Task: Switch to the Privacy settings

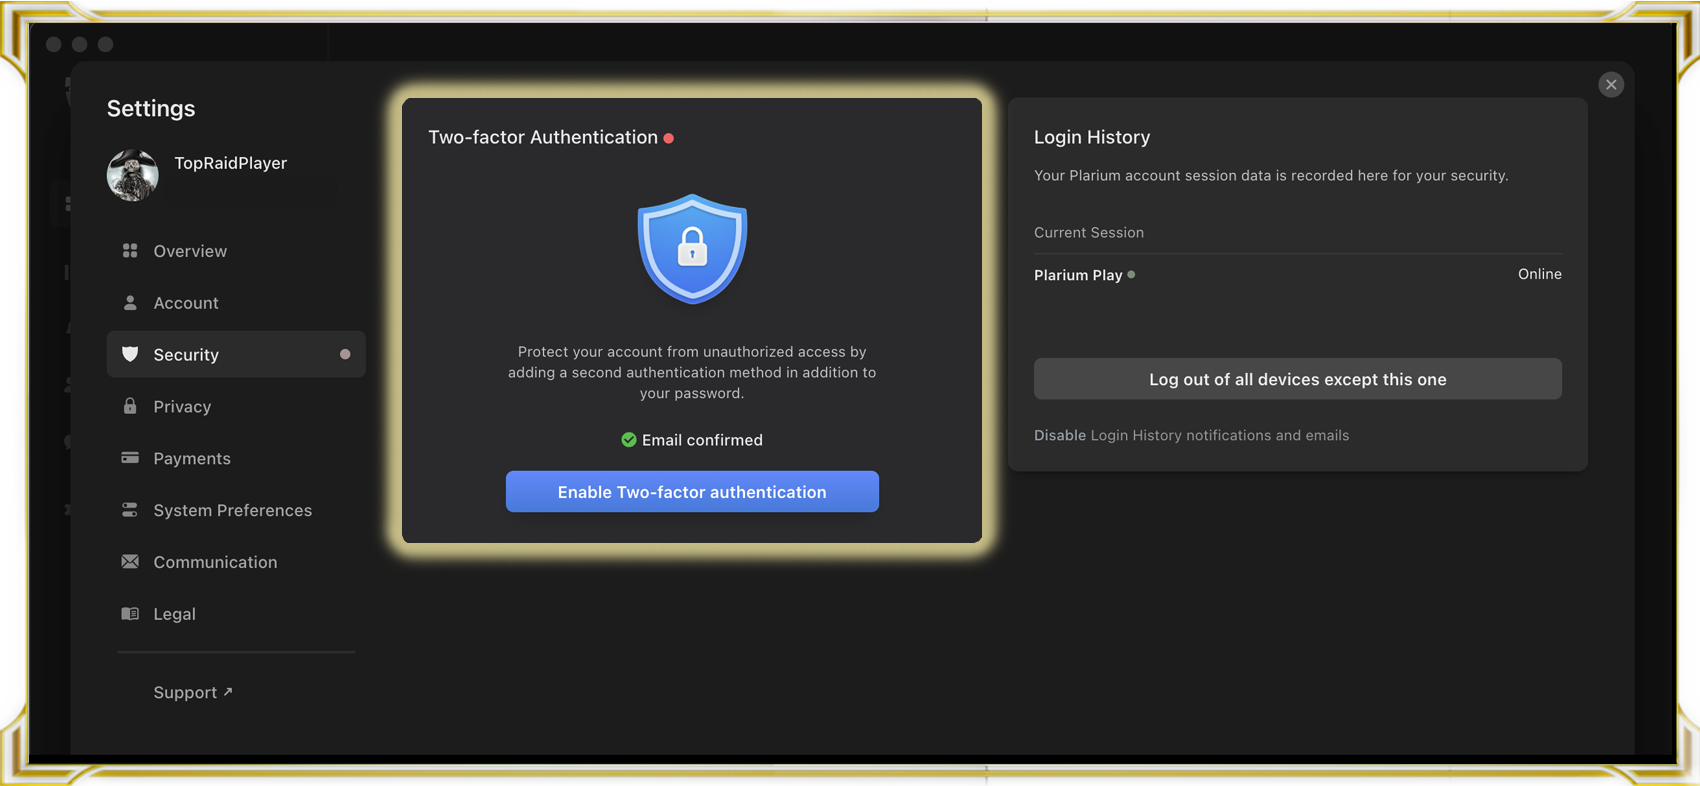Action: click(x=182, y=406)
